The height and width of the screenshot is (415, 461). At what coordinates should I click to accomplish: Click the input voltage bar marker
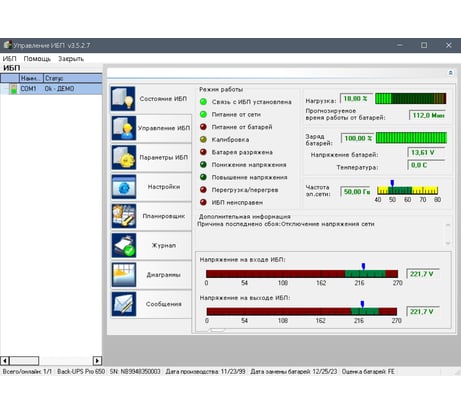click(363, 266)
